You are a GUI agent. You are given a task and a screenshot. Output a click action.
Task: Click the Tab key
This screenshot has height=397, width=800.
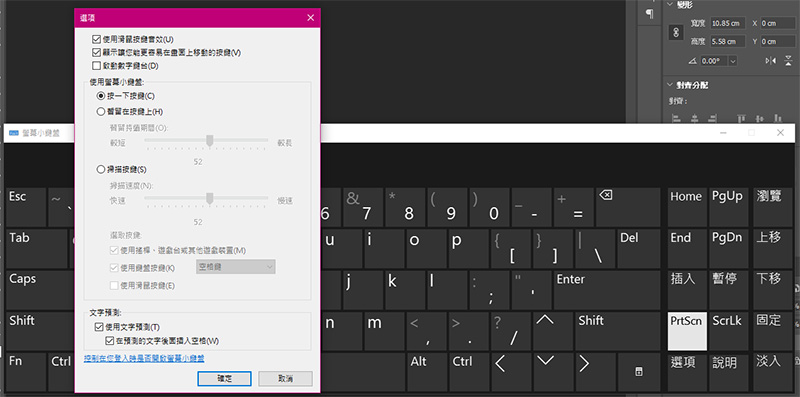coord(37,249)
